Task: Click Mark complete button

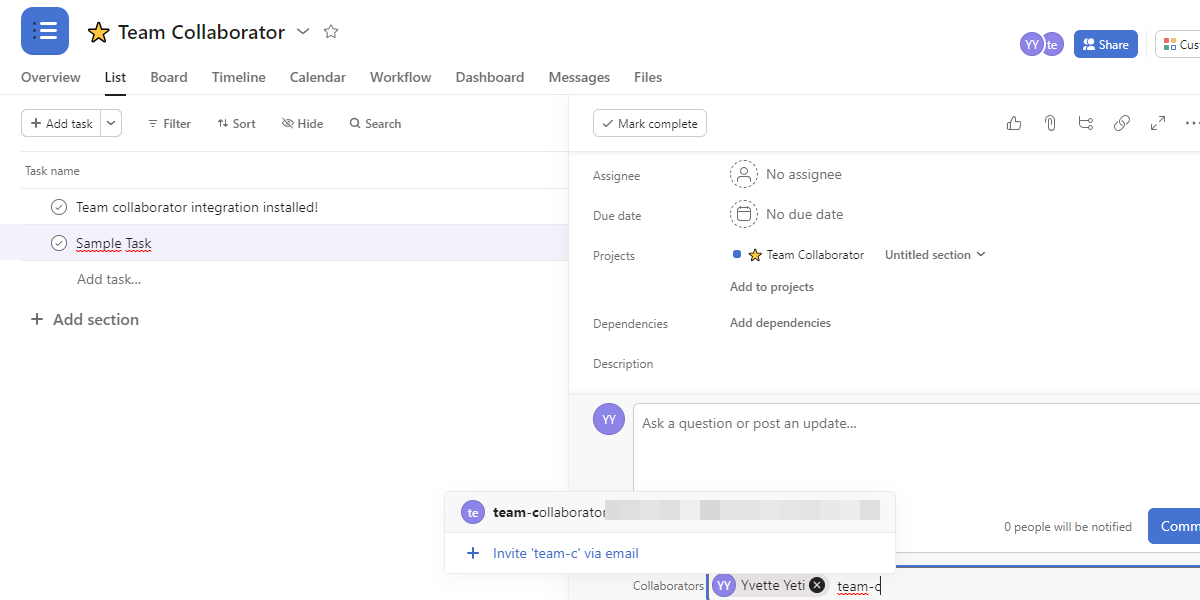Action: coord(650,123)
